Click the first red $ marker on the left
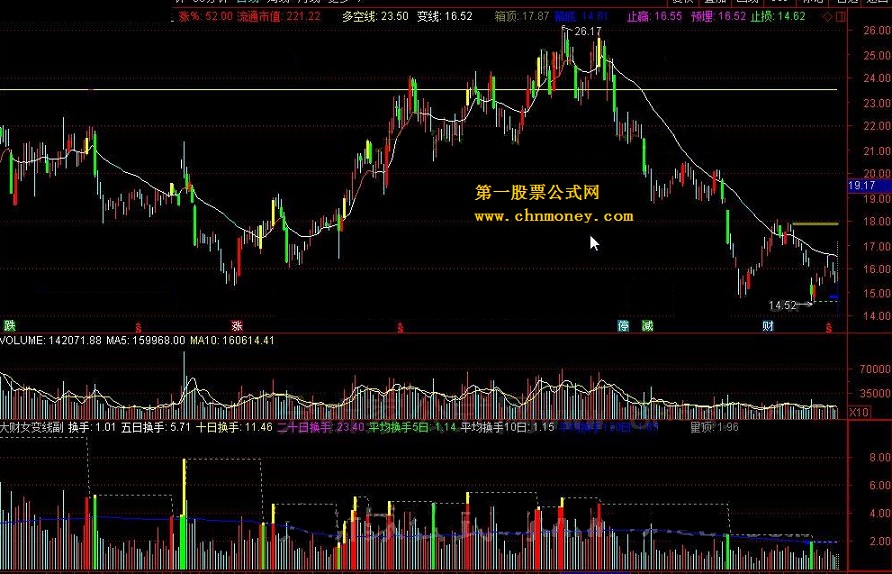 click(x=138, y=328)
